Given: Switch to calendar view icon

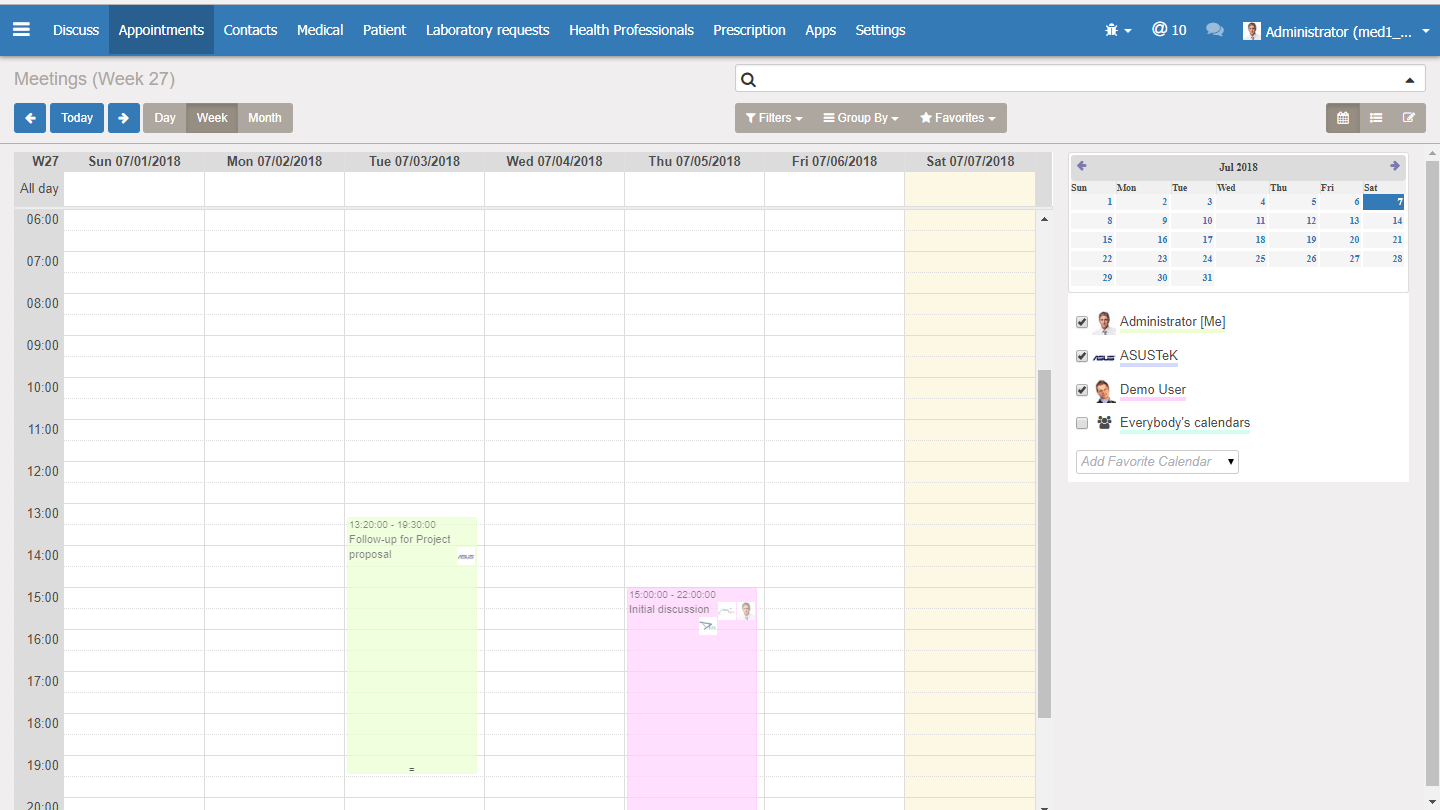Looking at the screenshot, I should tap(1343, 118).
